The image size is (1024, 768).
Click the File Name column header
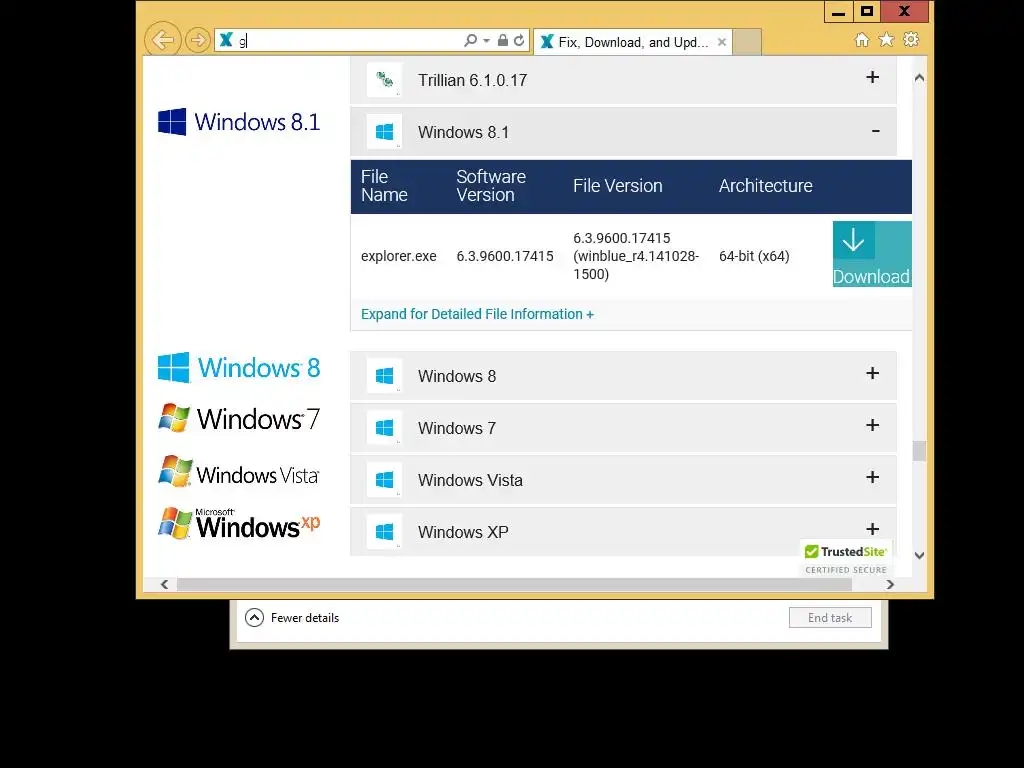click(x=384, y=186)
